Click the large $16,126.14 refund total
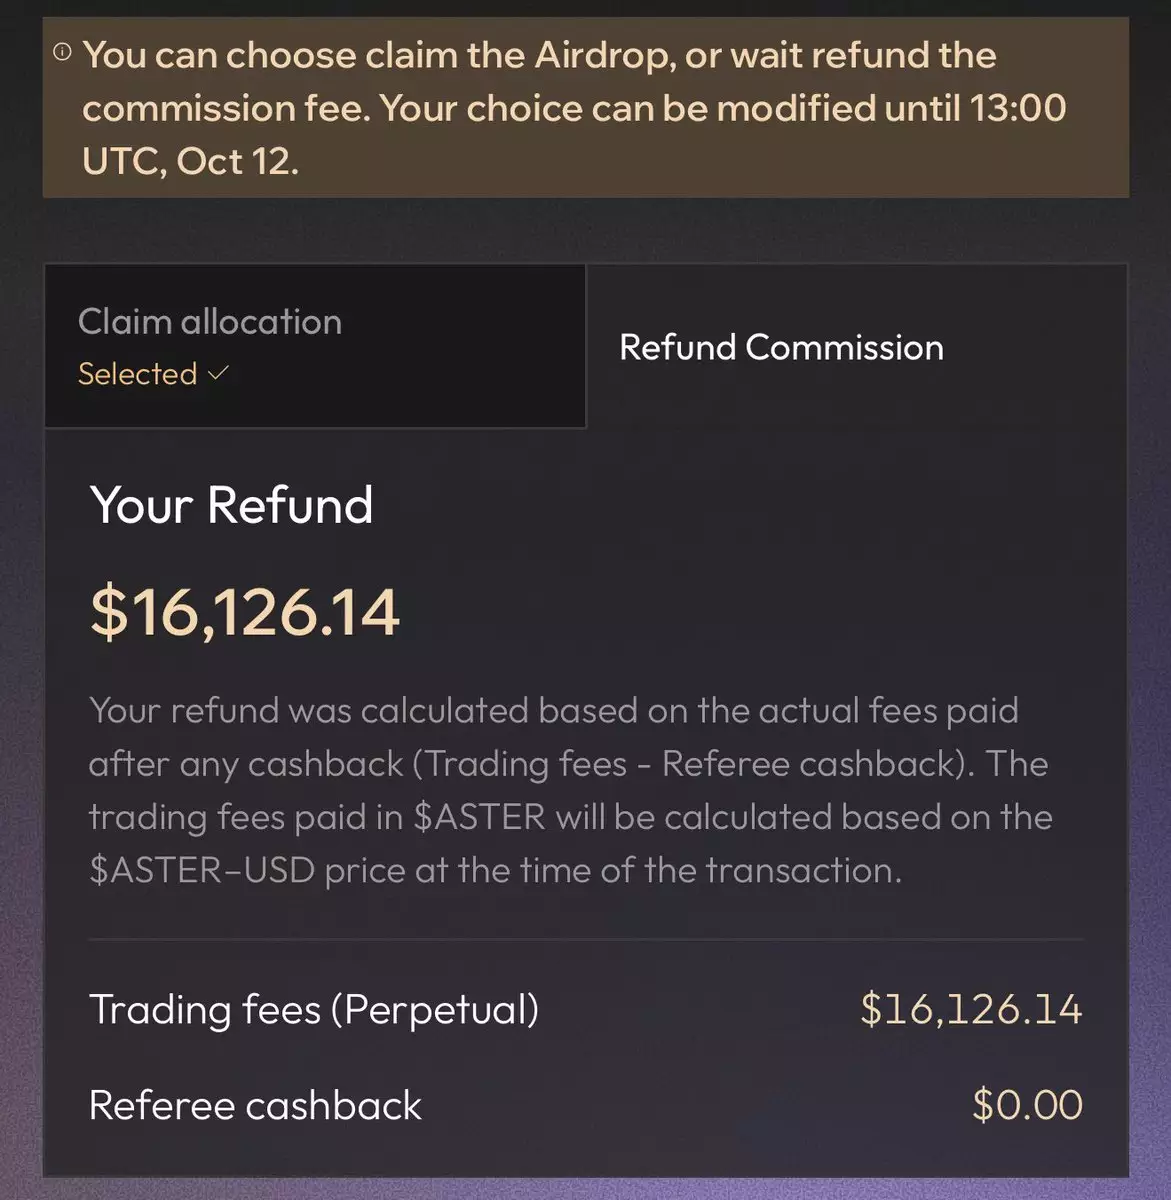The width and height of the screenshot is (1171, 1200). coord(245,612)
